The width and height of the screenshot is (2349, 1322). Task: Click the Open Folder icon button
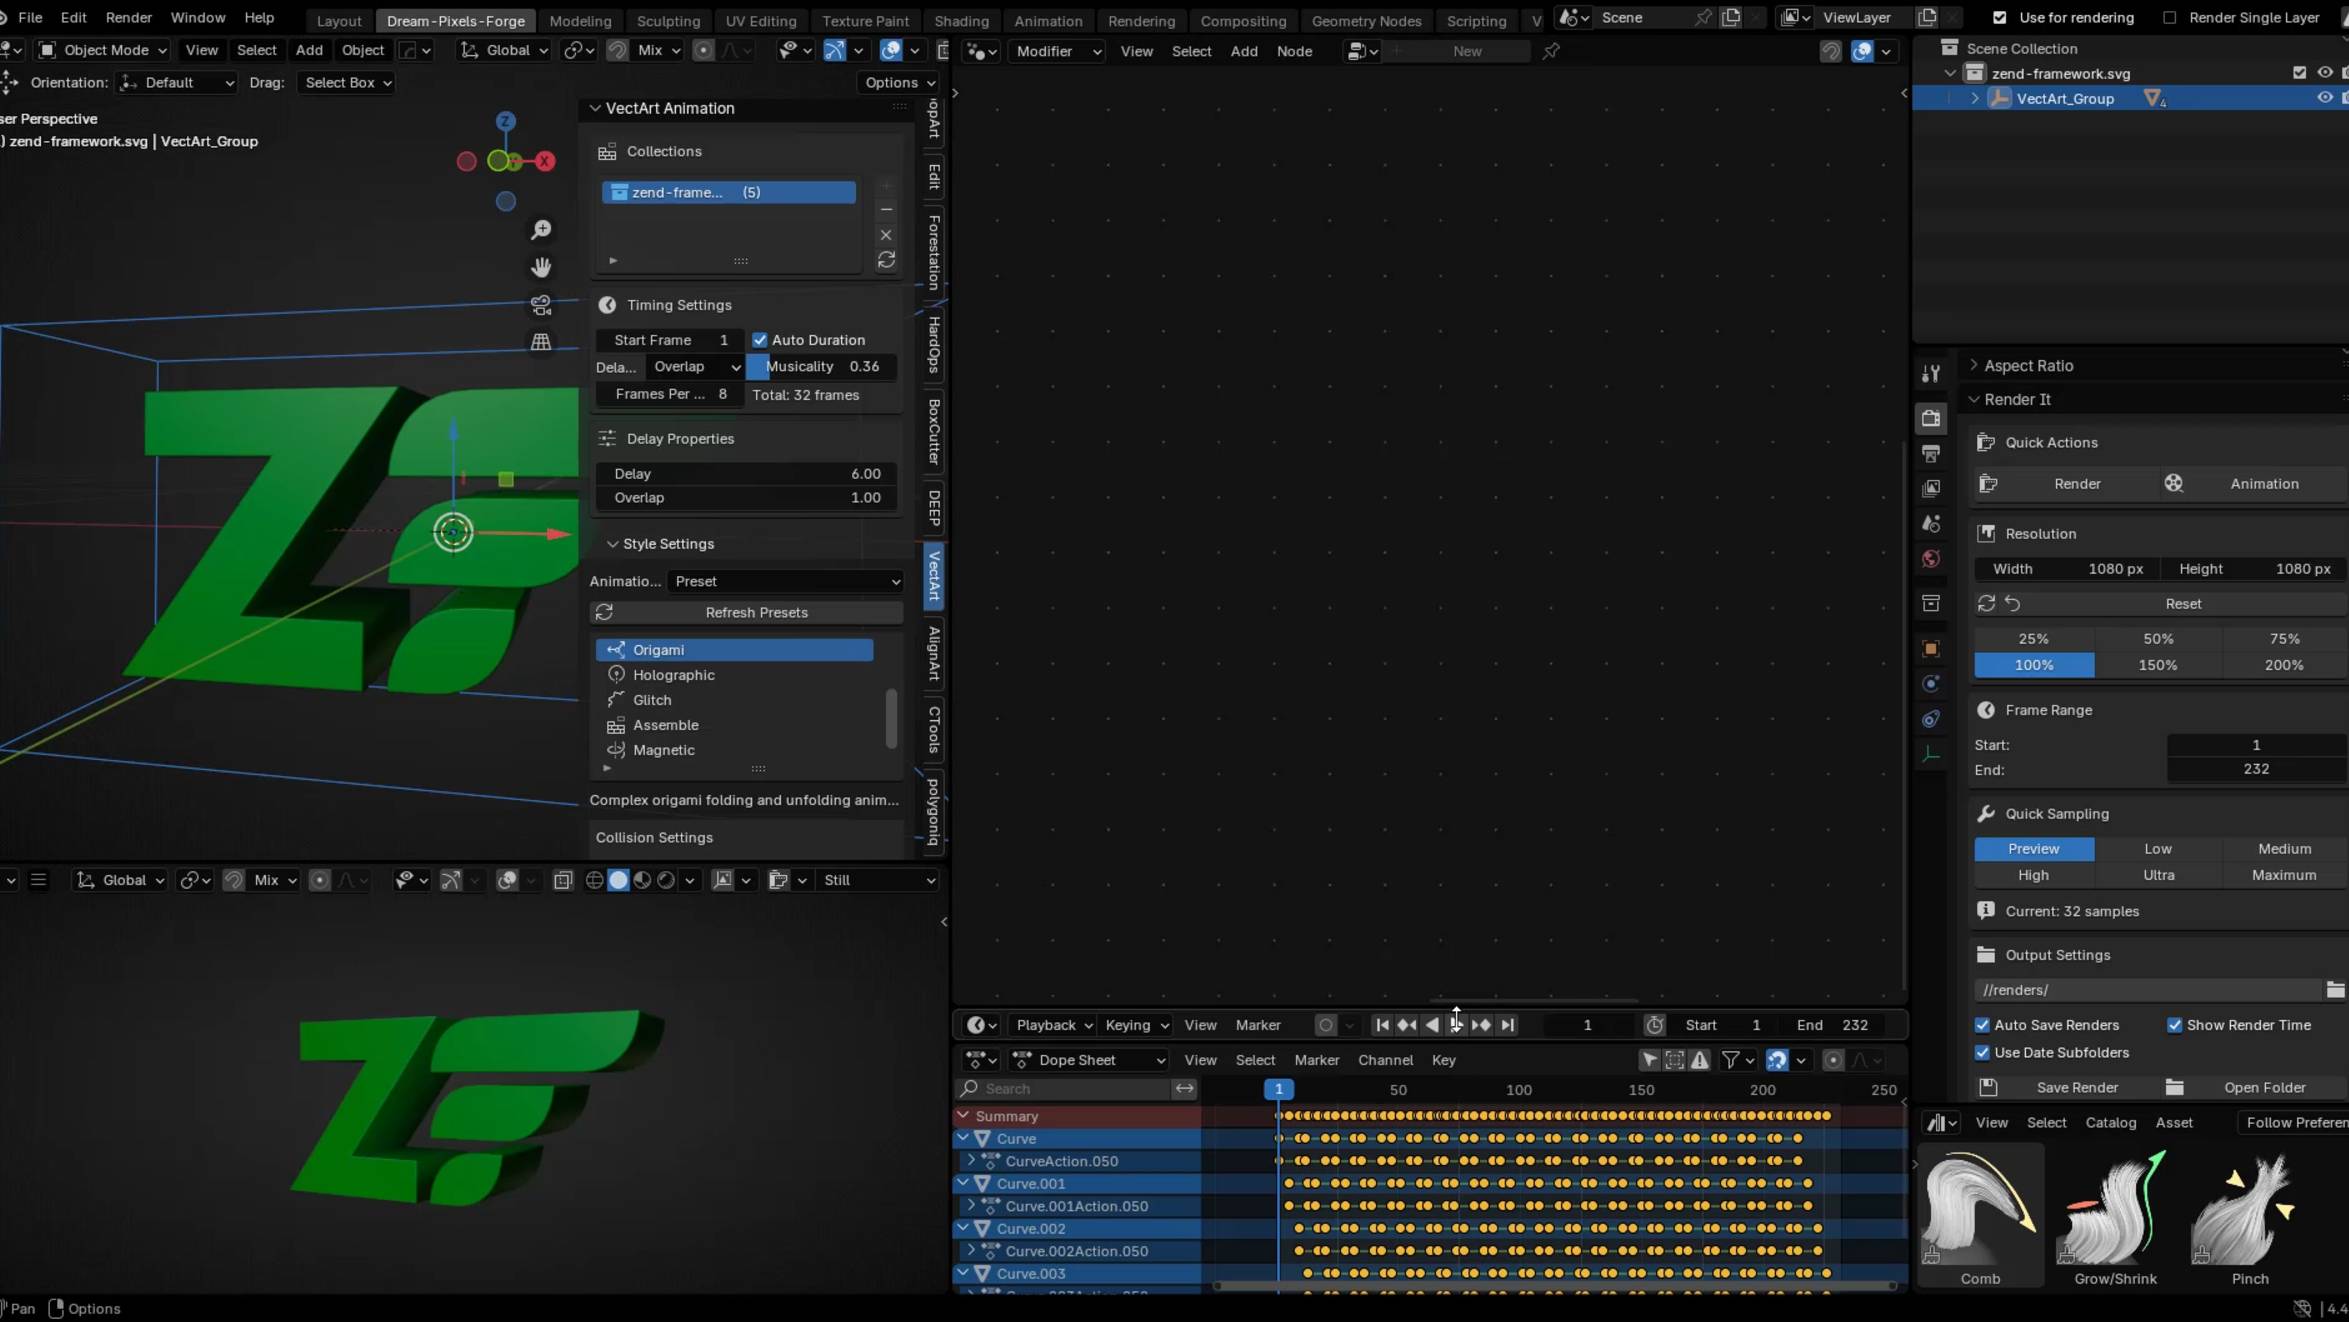(2174, 1087)
